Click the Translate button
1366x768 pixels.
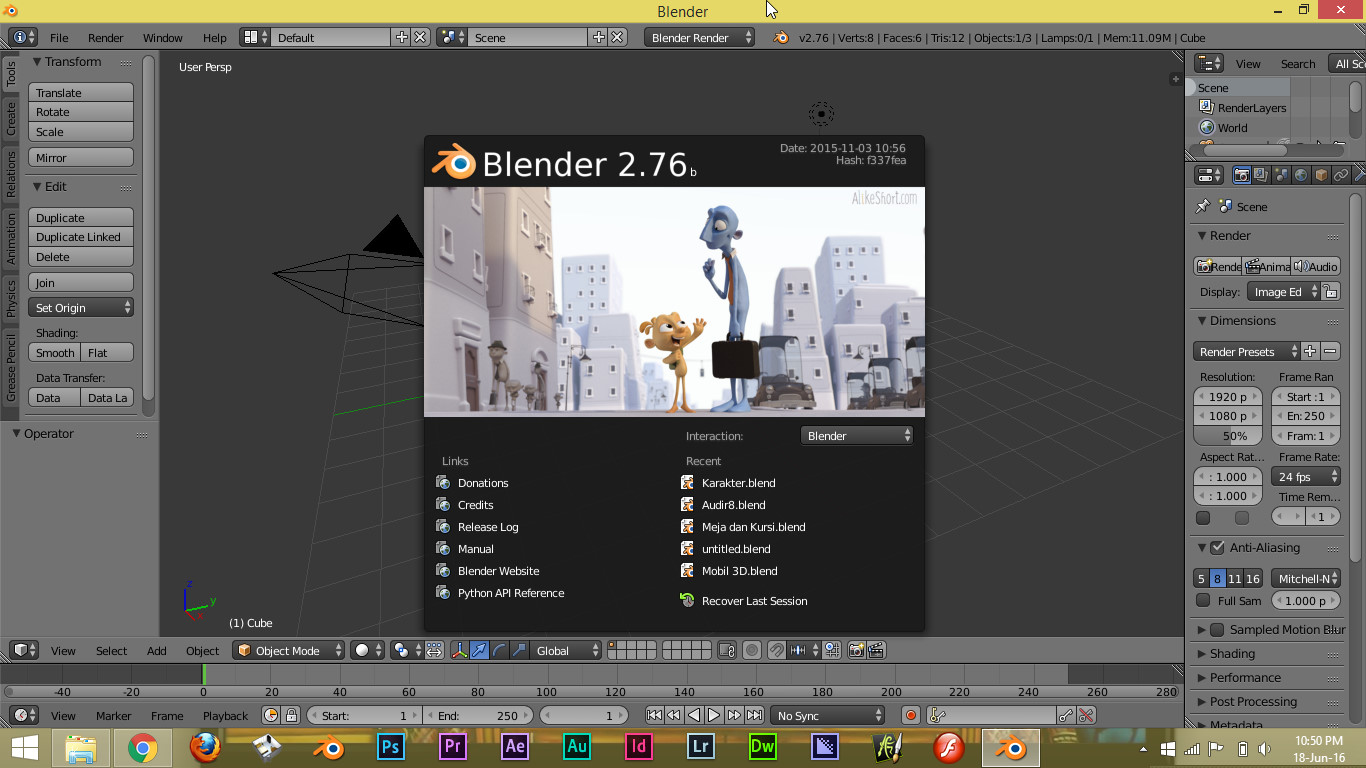click(81, 92)
